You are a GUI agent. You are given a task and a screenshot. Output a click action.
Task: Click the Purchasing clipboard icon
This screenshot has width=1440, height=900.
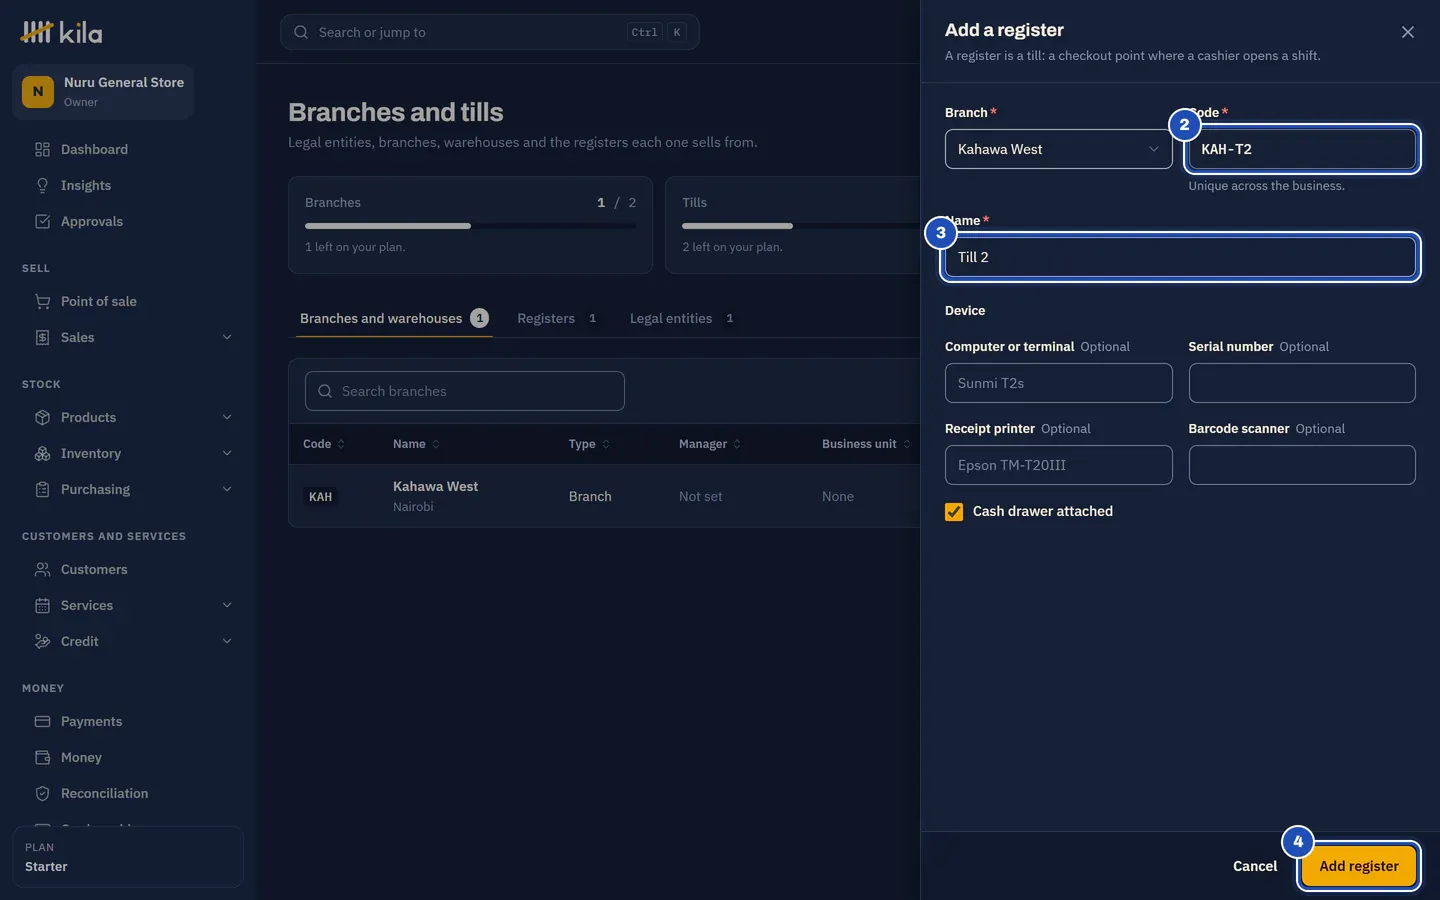[42, 490]
